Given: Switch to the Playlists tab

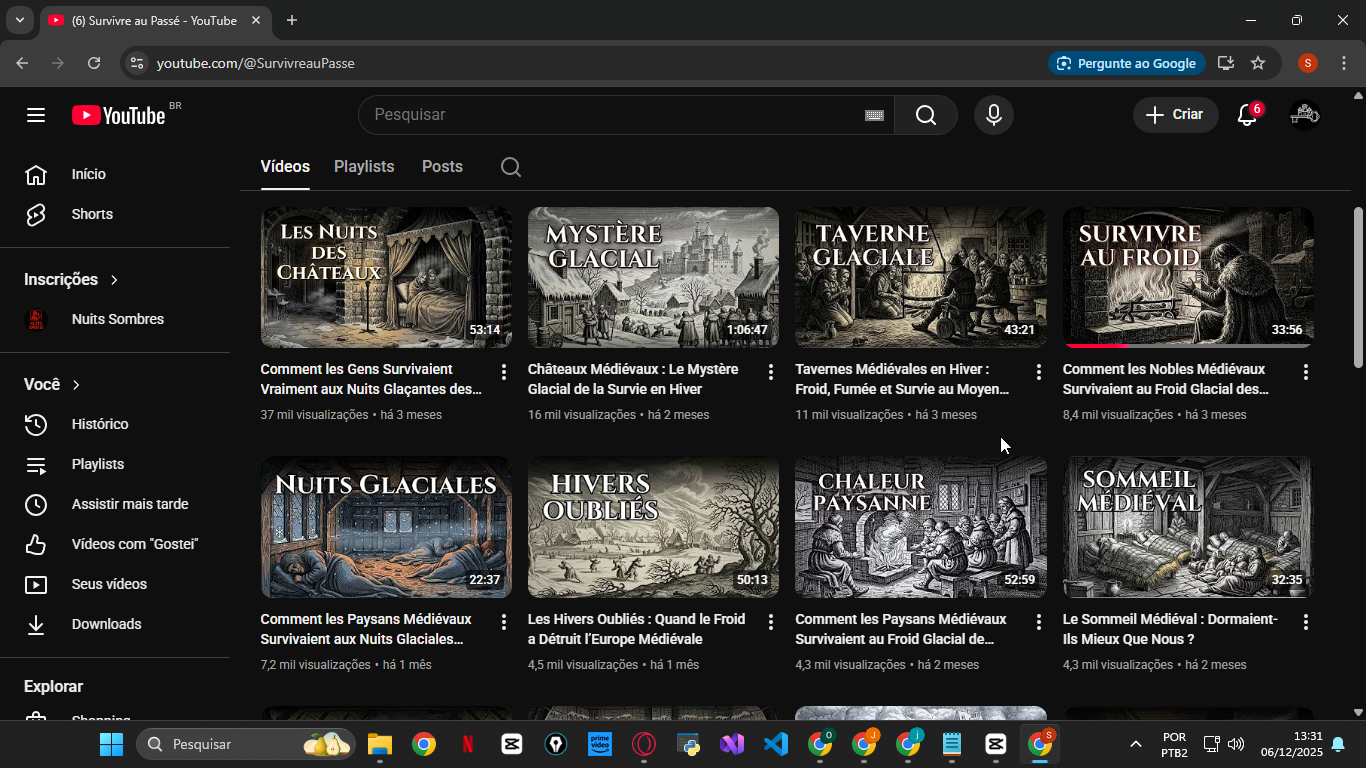Looking at the screenshot, I should tap(364, 167).
